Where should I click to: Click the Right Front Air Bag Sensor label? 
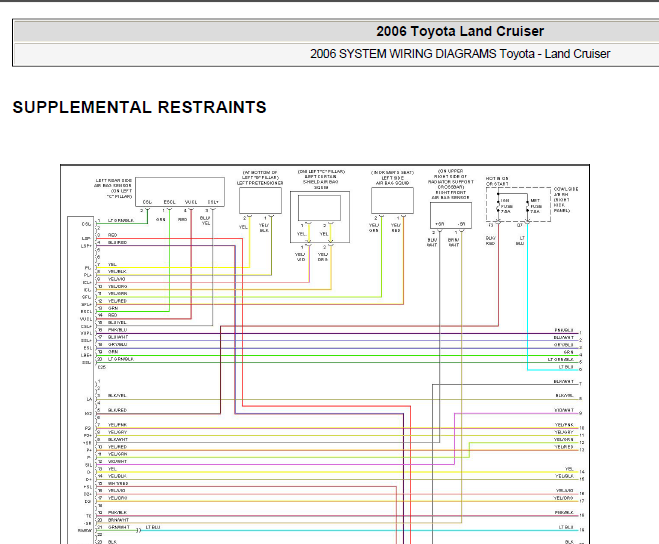coord(451,184)
